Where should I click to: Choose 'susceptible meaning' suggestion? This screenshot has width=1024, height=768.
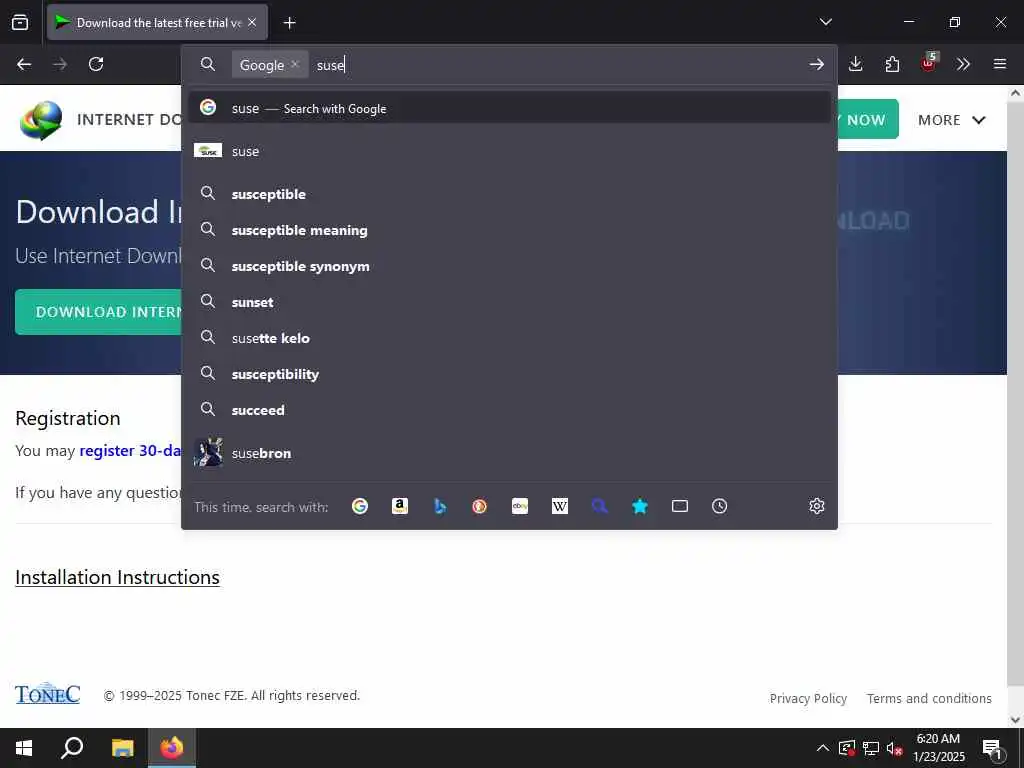pos(509,230)
